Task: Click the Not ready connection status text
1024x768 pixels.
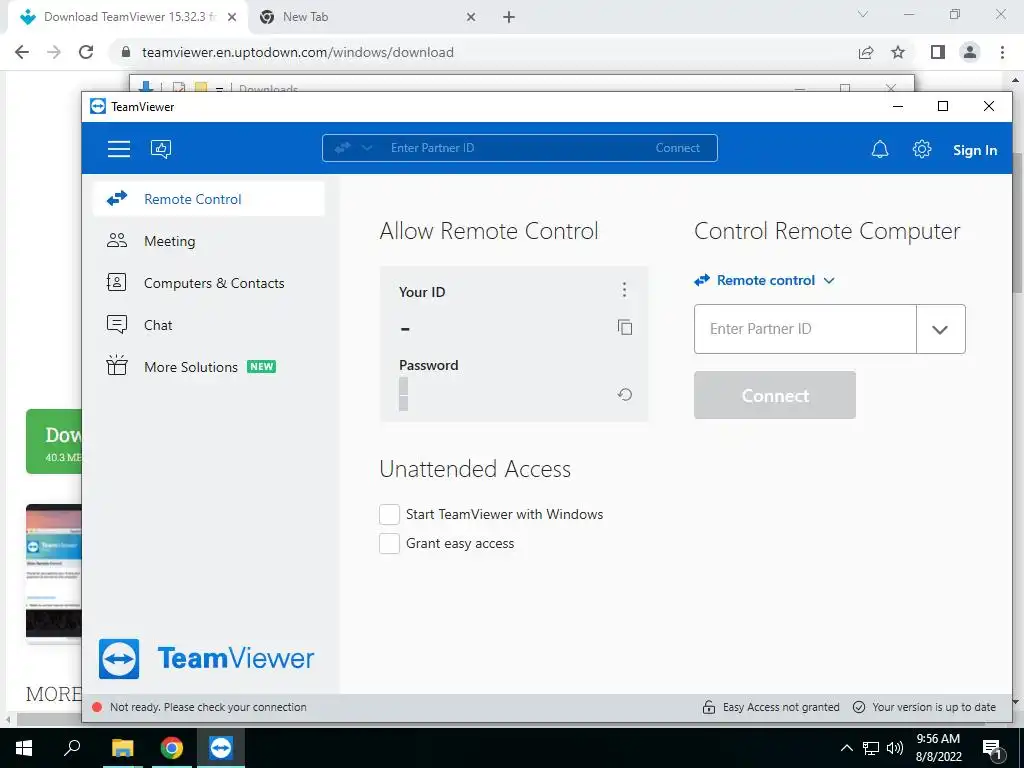Action: (208, 707)
